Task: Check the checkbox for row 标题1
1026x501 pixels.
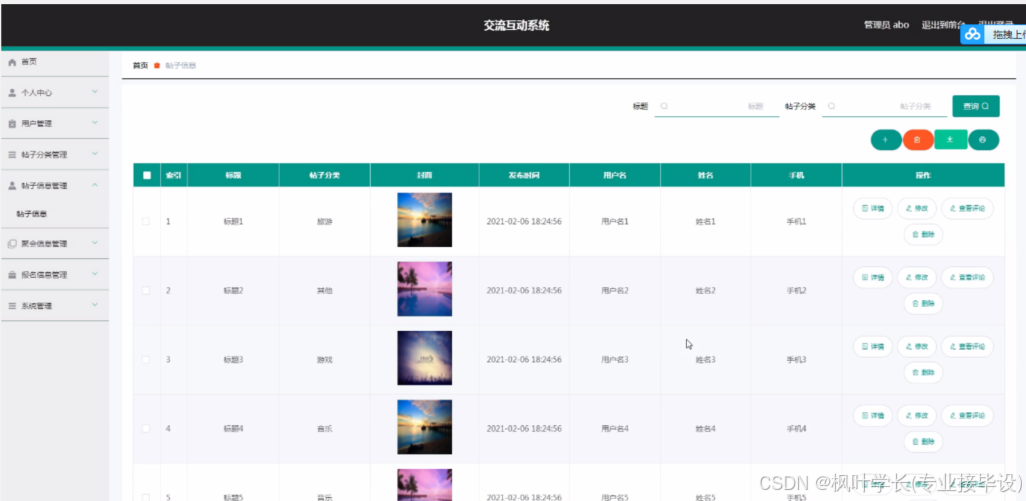Action: pos(146,222)
